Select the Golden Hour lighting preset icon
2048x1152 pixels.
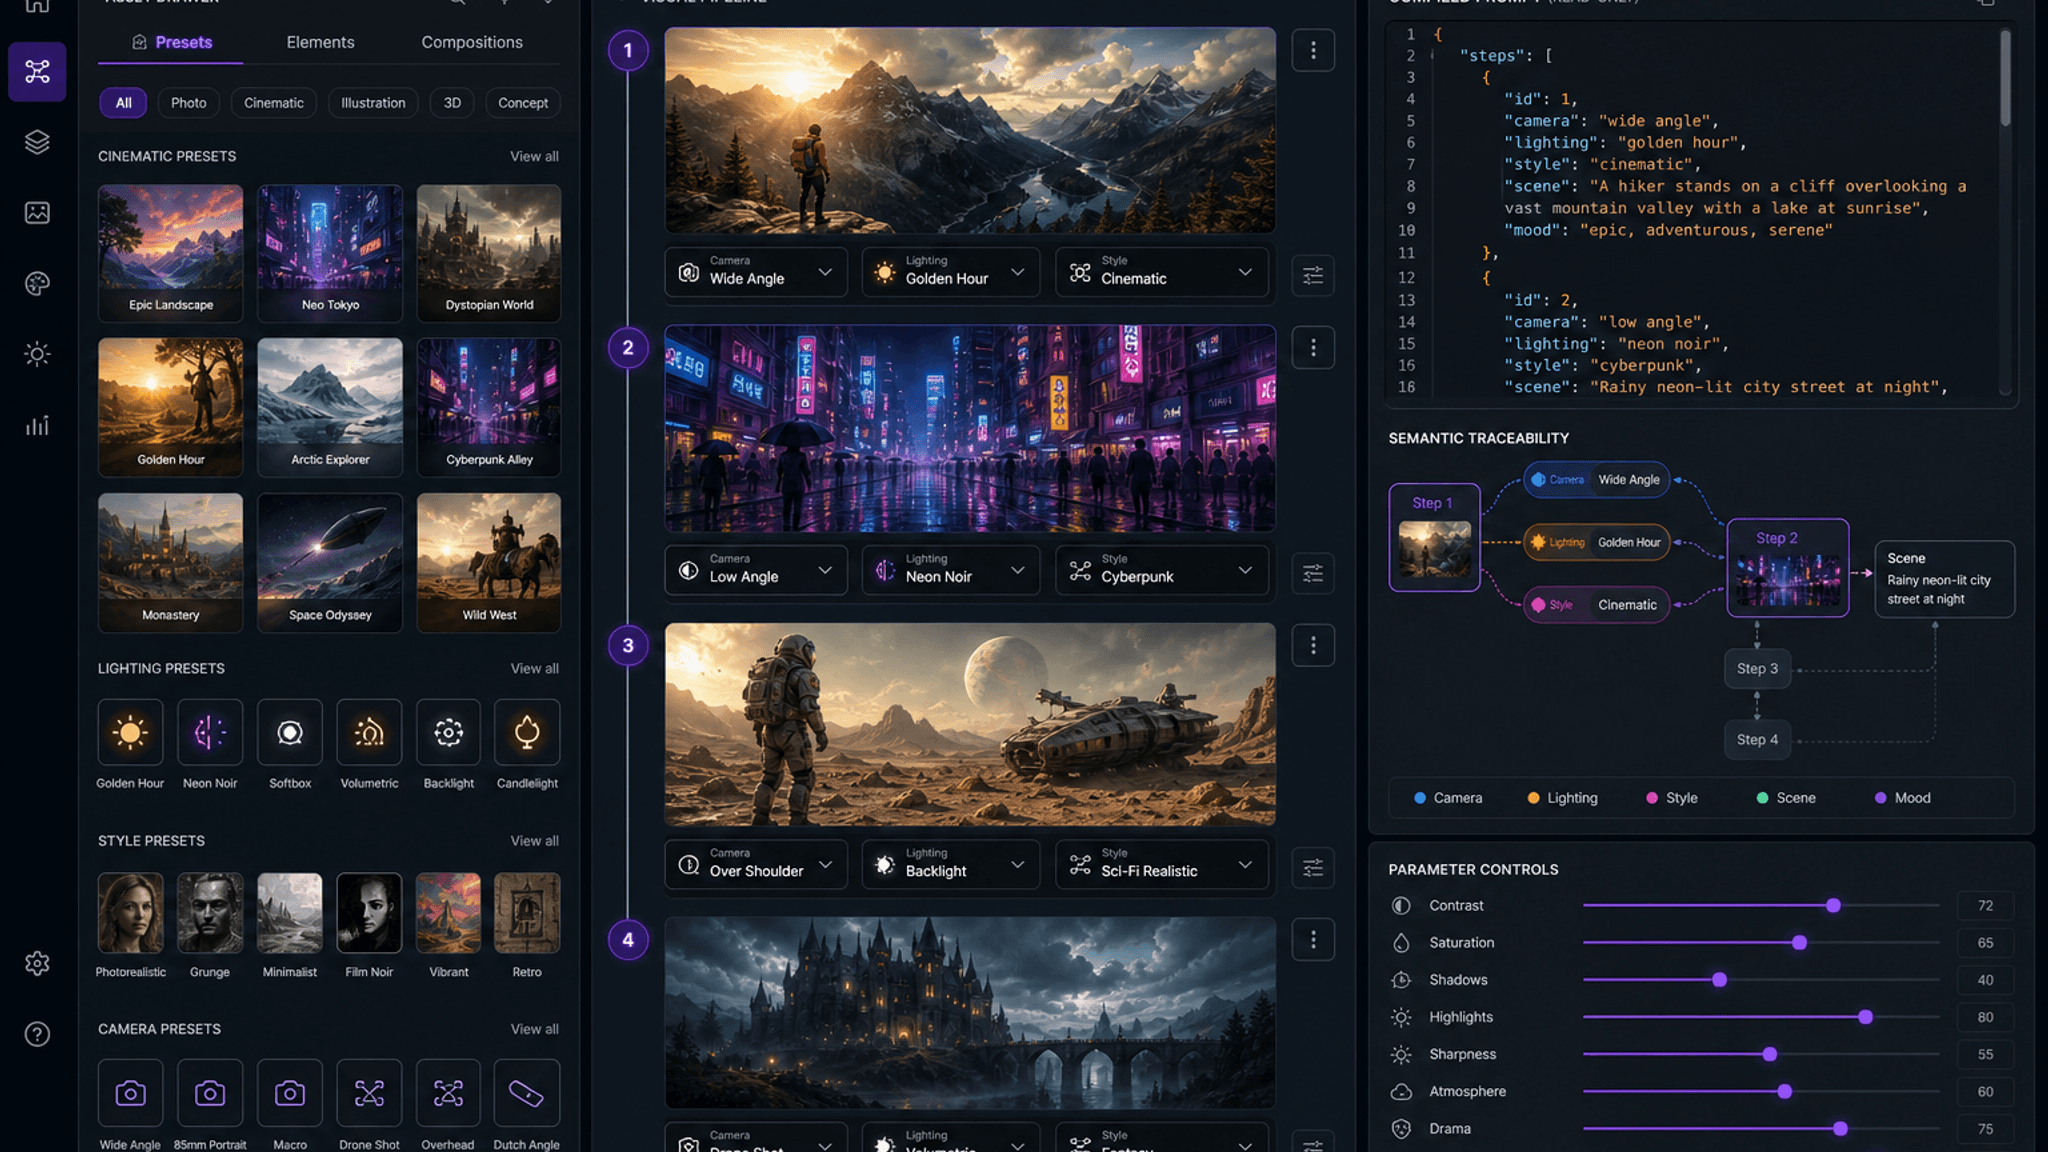(130, 732)
